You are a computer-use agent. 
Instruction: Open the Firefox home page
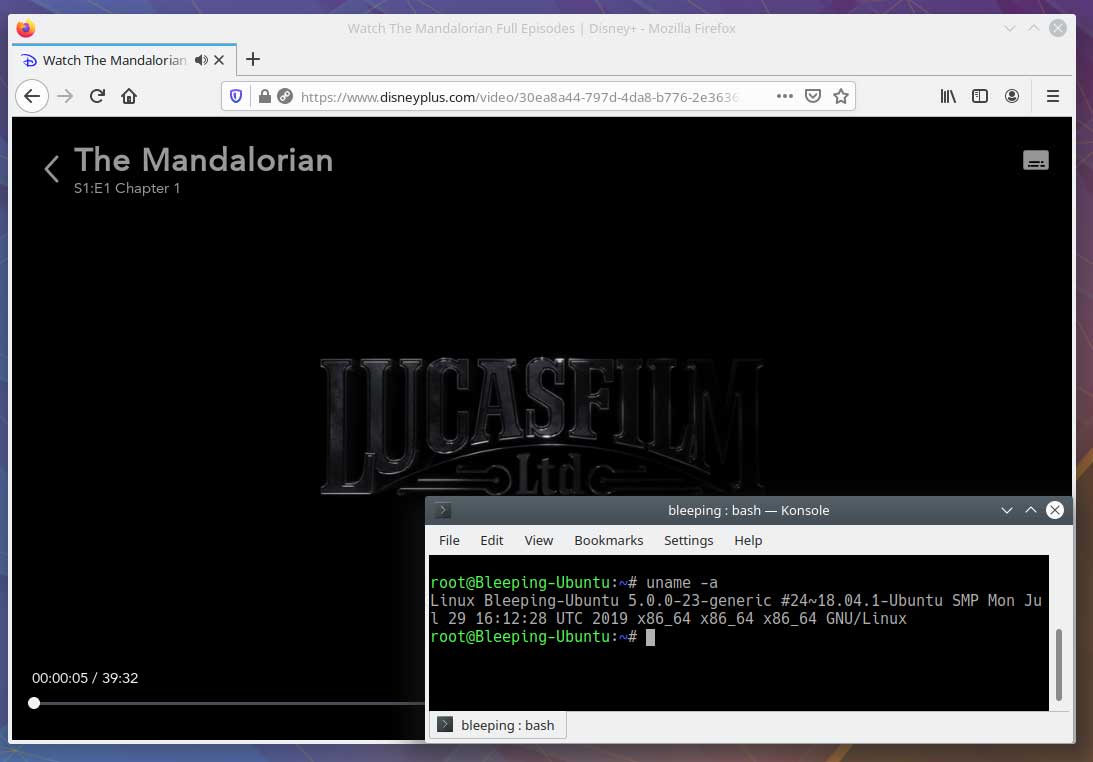[129, 96]
